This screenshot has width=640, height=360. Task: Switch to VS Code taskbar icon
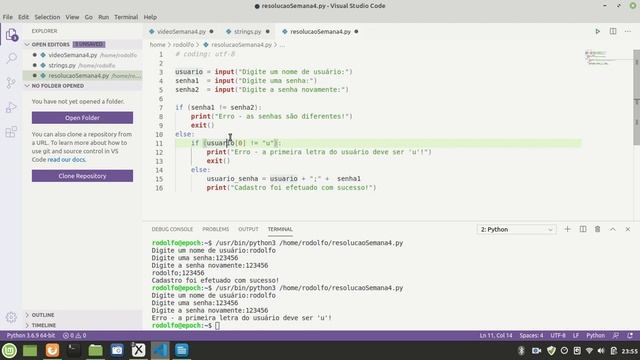160,350
